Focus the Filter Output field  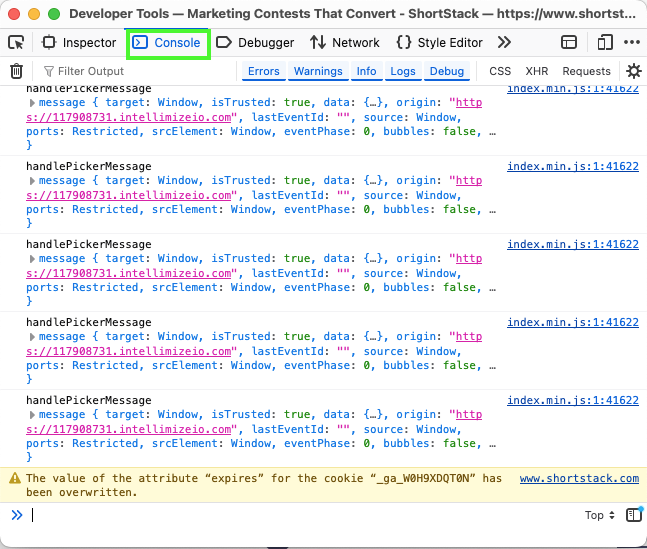(x=138, y=71)
